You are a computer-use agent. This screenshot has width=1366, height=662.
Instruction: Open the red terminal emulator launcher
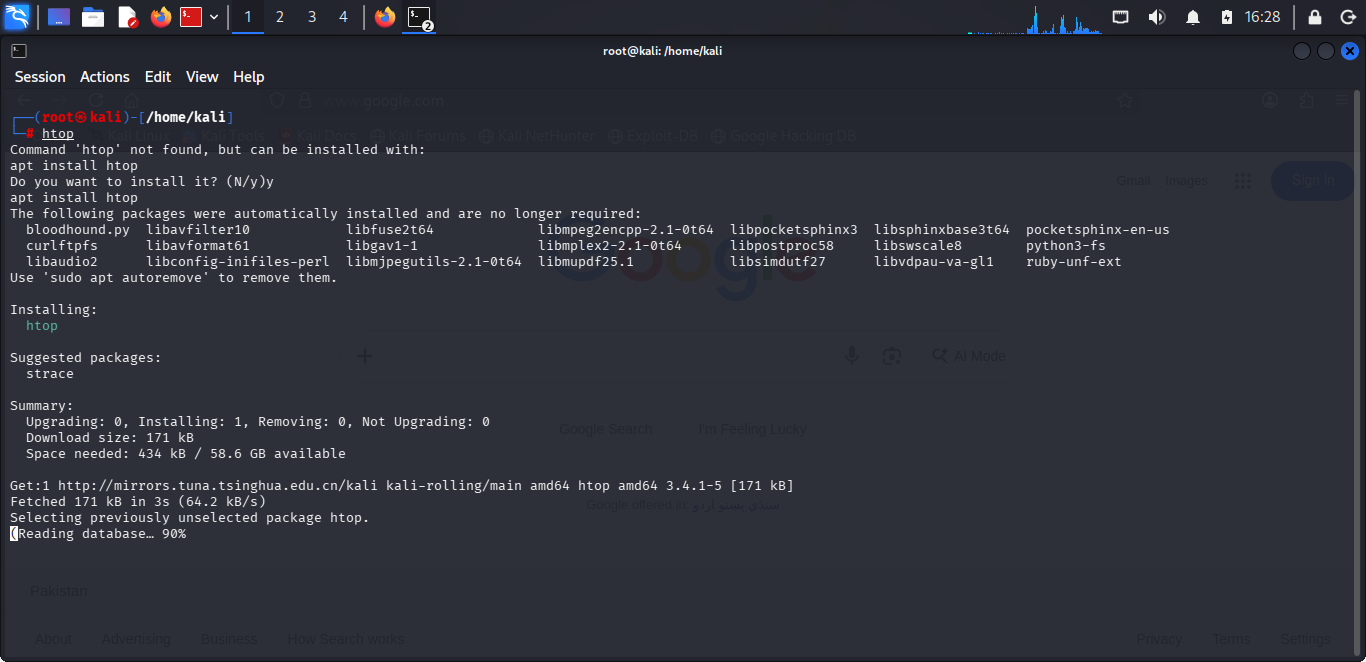[x=191, y=17]
